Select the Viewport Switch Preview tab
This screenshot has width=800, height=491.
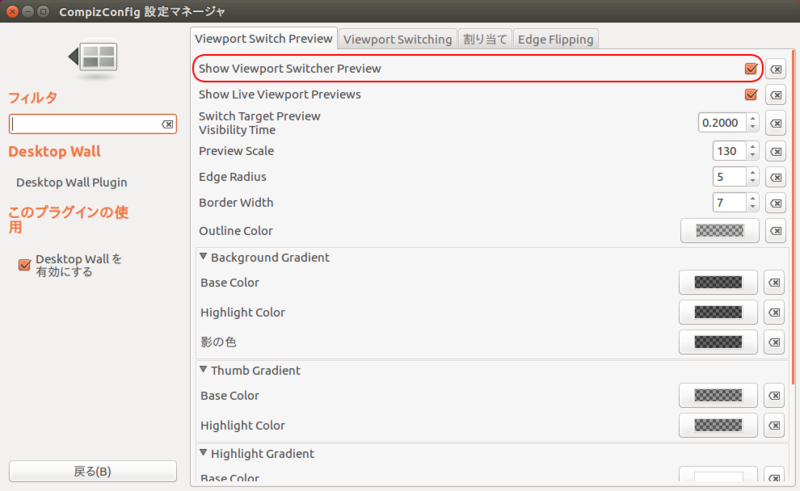click(x=264, y=39)
